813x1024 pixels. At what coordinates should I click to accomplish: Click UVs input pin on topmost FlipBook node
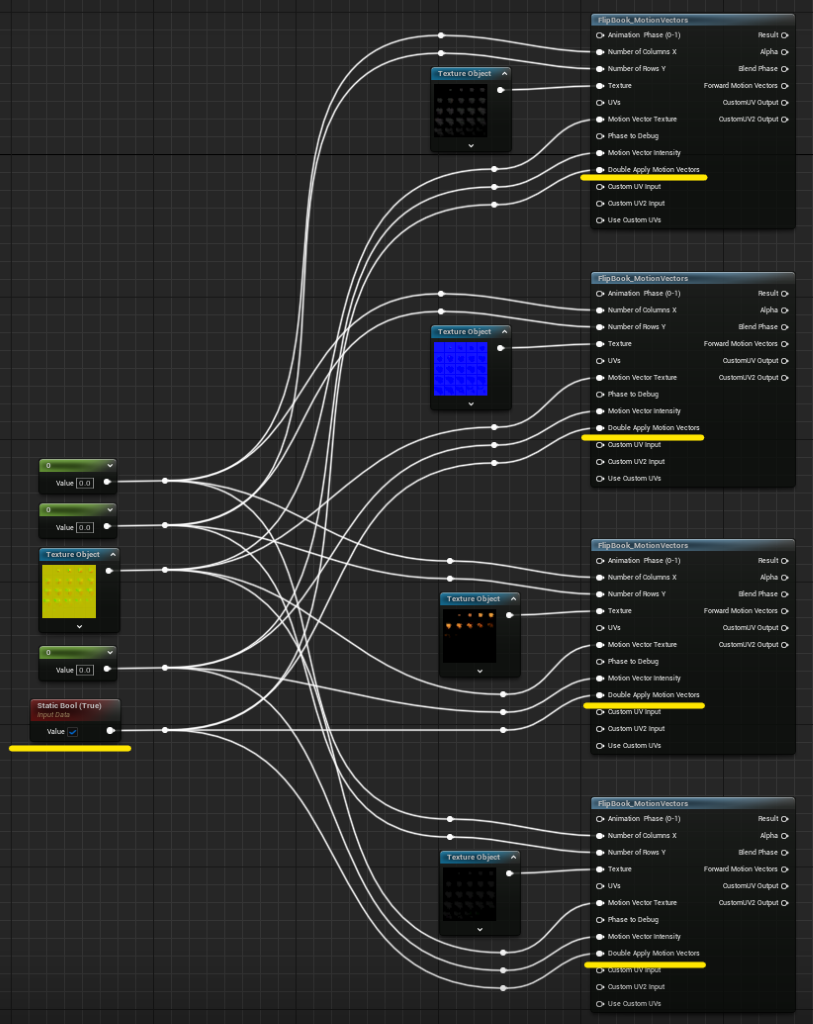click(x=600, y=103)
